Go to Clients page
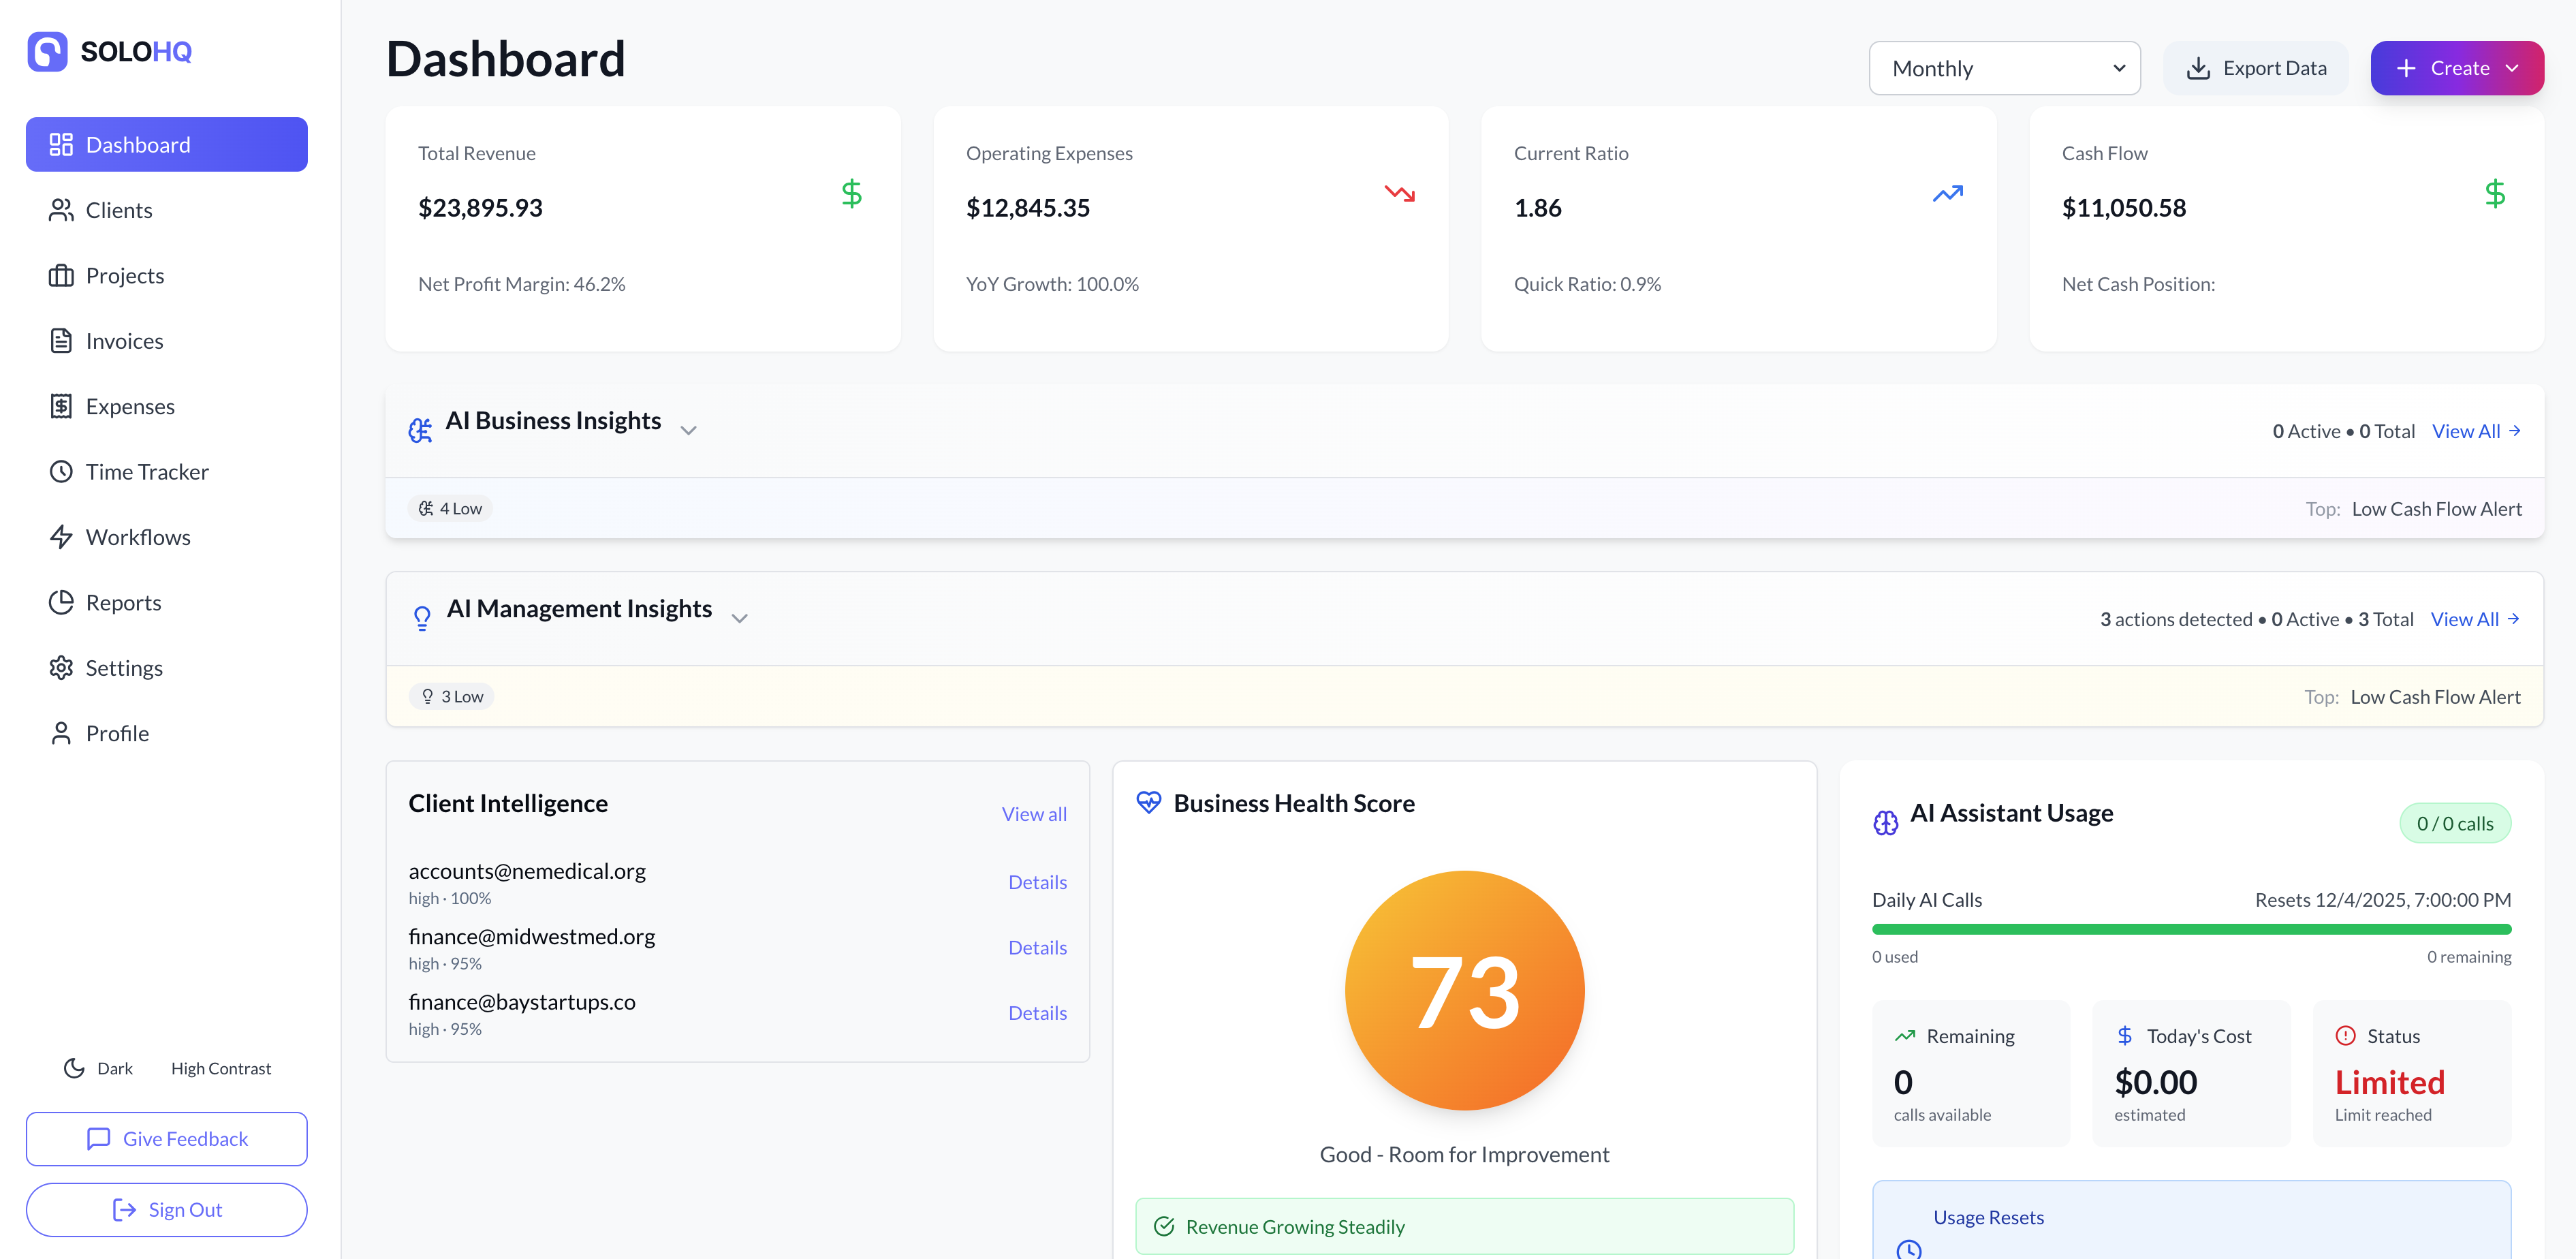 (167, 210)
